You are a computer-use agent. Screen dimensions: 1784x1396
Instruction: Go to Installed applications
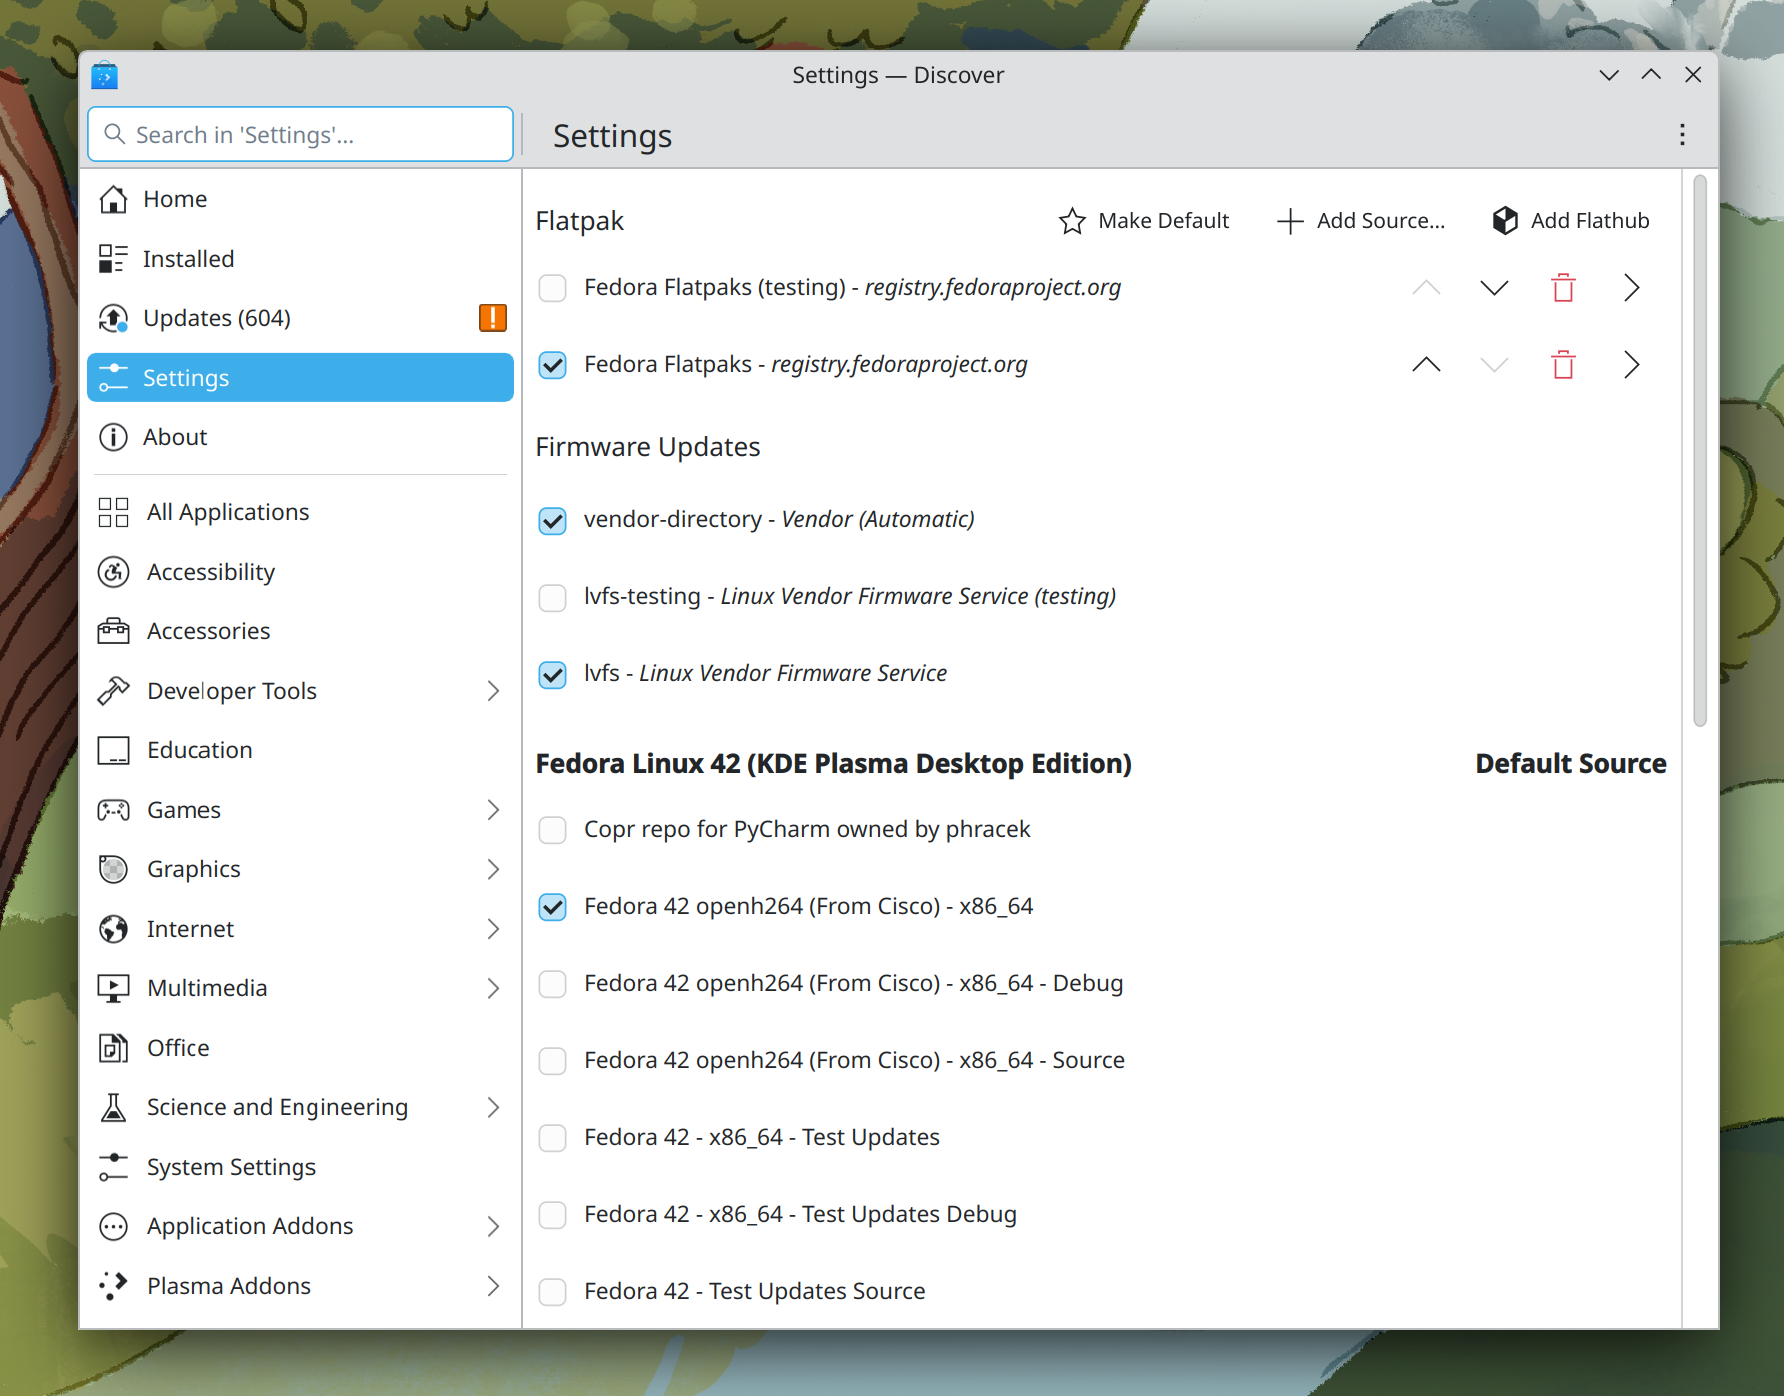pos(300,259)
